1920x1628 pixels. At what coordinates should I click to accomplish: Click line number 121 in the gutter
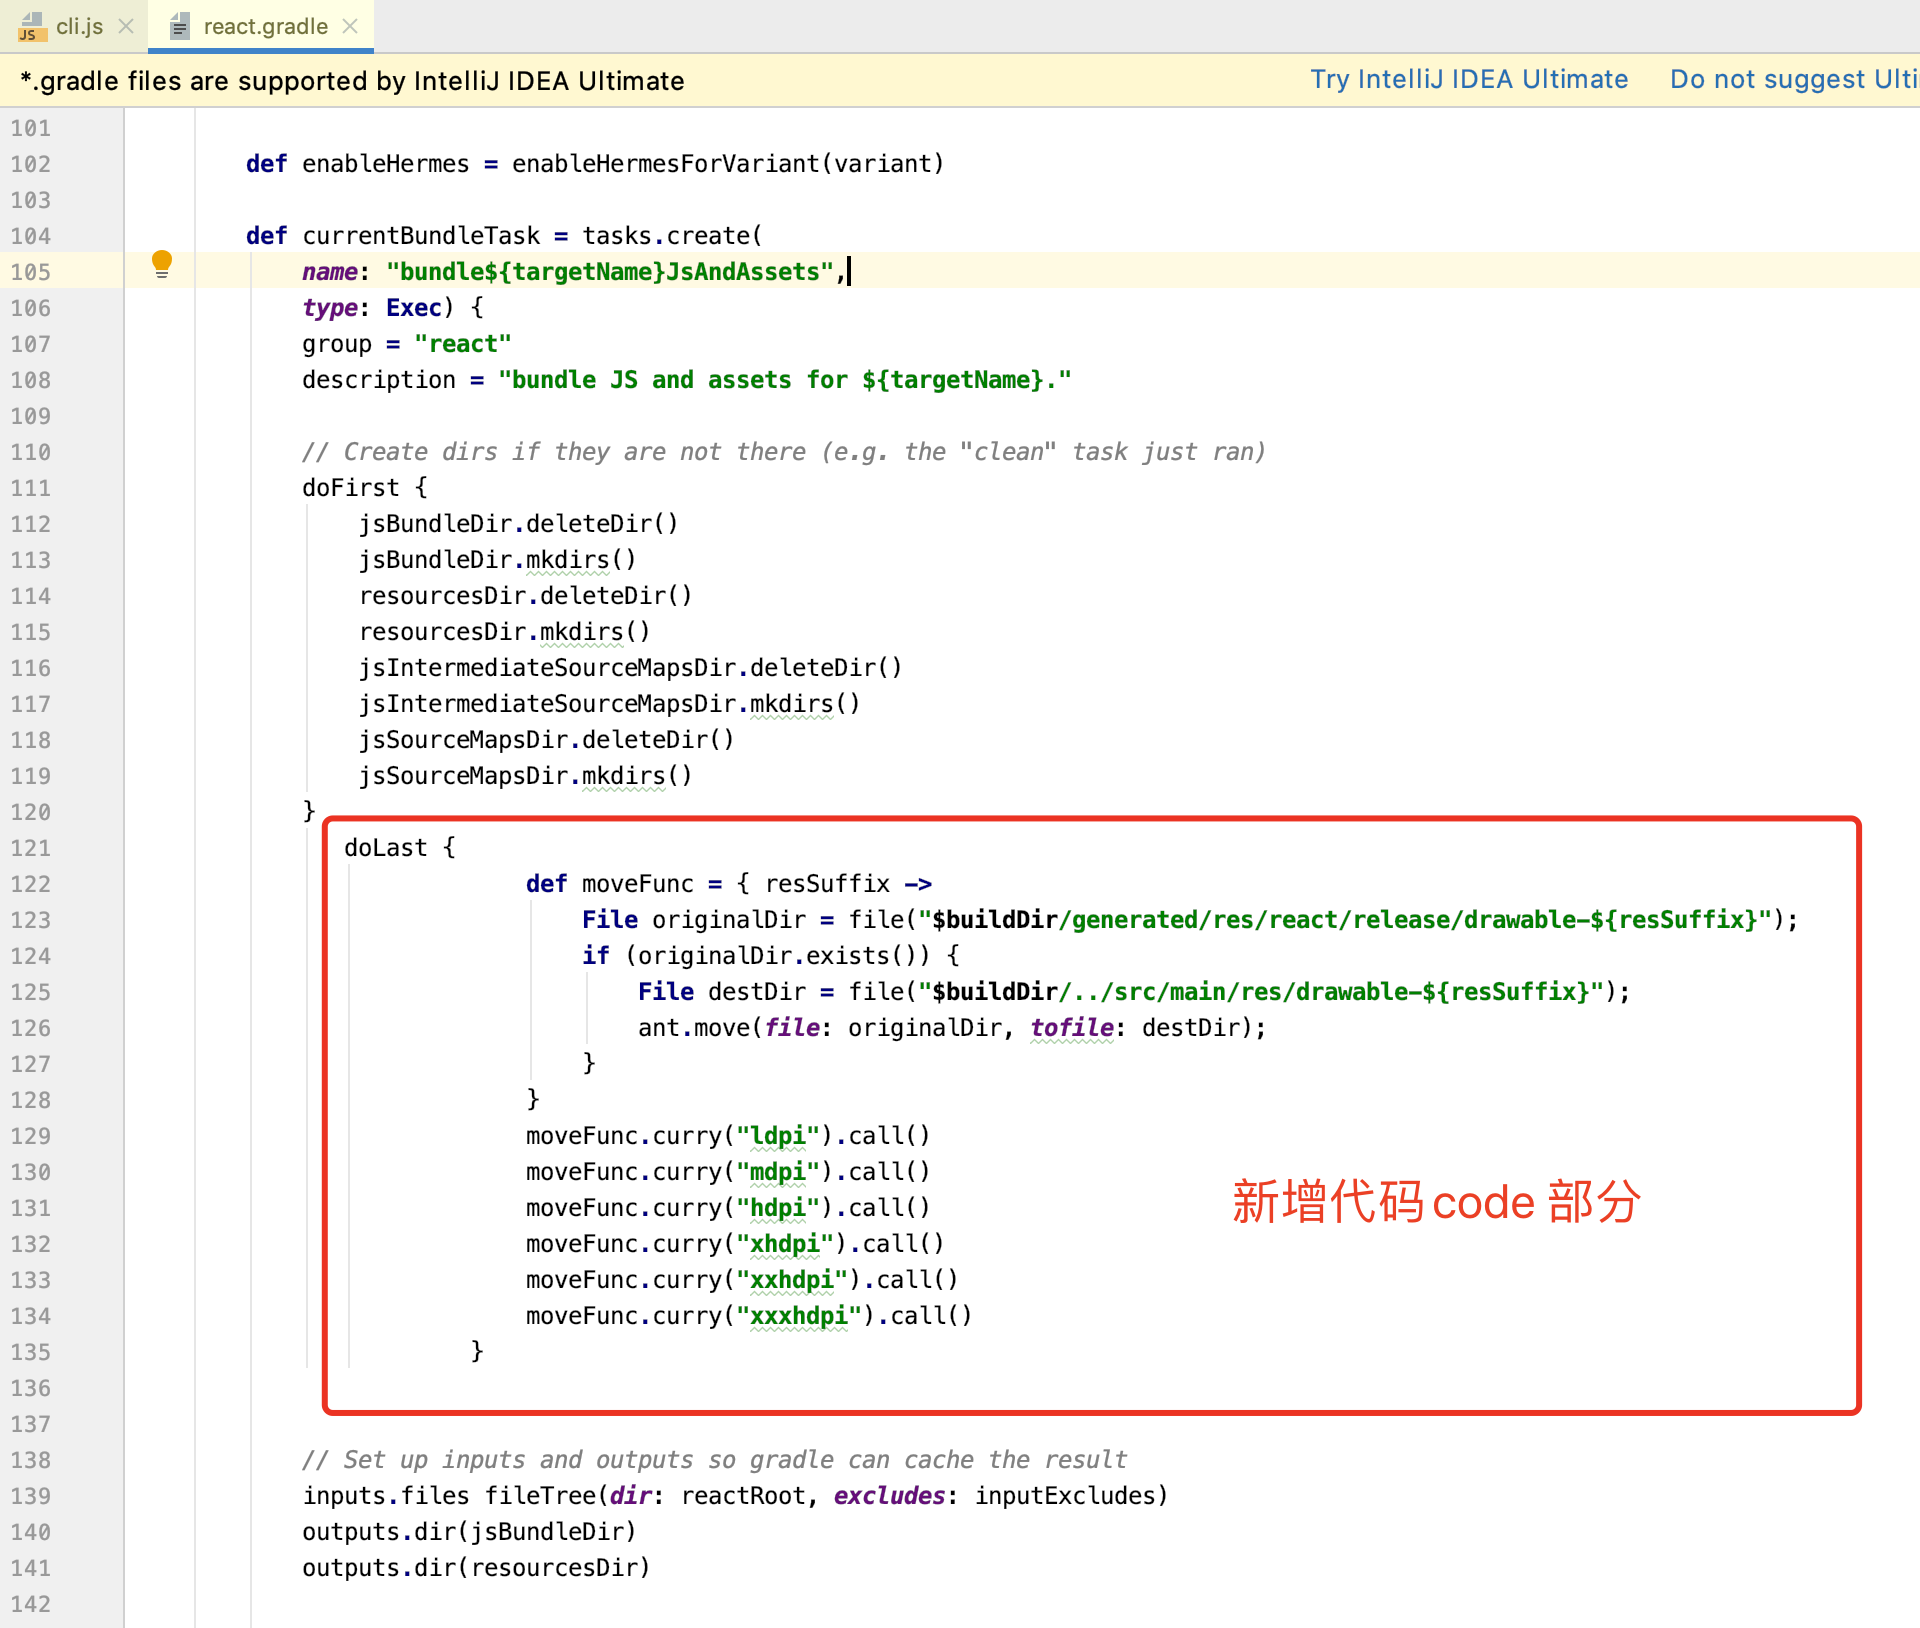pos(31,848)
